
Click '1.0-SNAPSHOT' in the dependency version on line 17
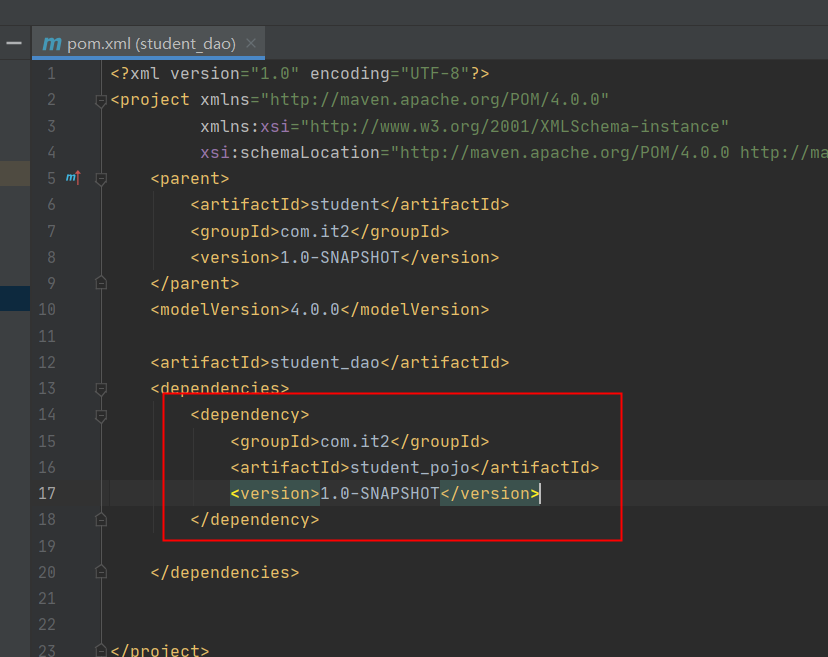[x=380, y=493]
